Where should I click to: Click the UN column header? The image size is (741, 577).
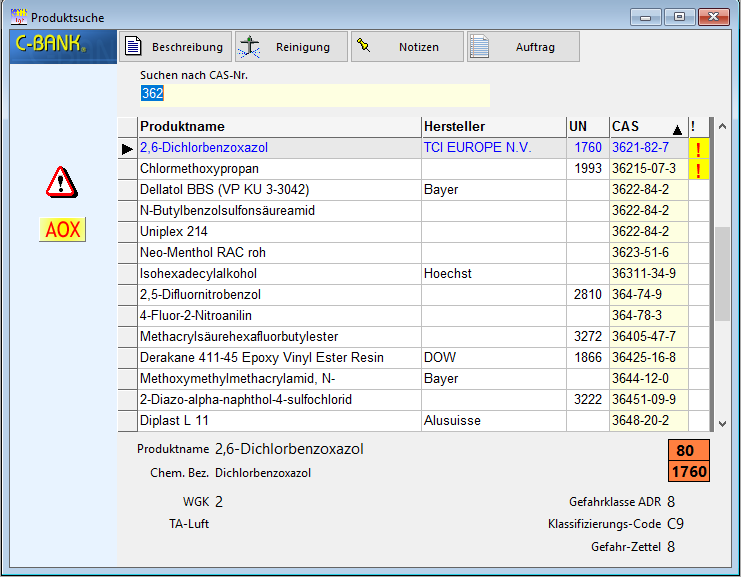pos(587,127)
